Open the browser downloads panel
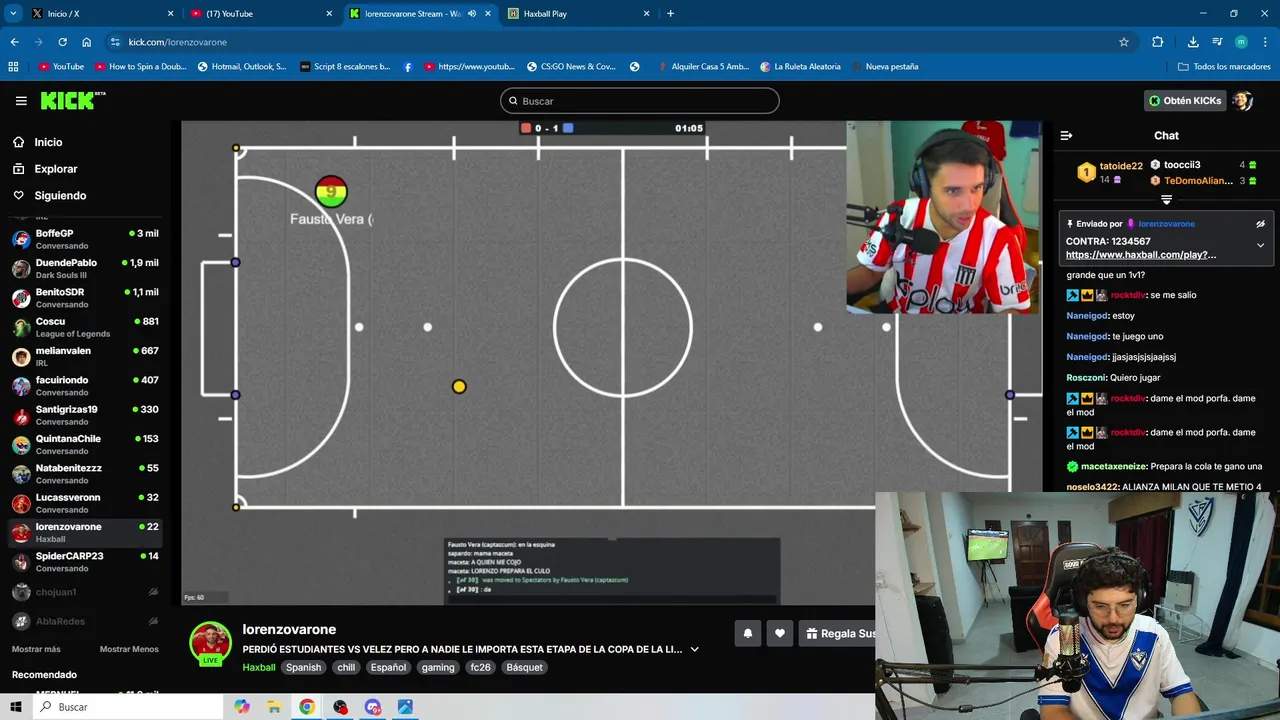This screenshot has width=1280, height=720. point(1193,42)
